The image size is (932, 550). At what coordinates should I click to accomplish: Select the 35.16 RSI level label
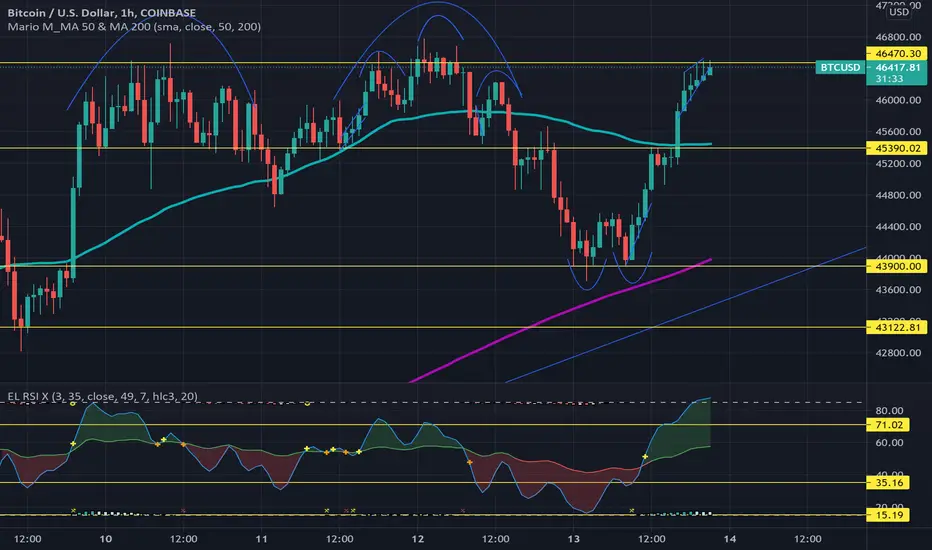(889, 482)
